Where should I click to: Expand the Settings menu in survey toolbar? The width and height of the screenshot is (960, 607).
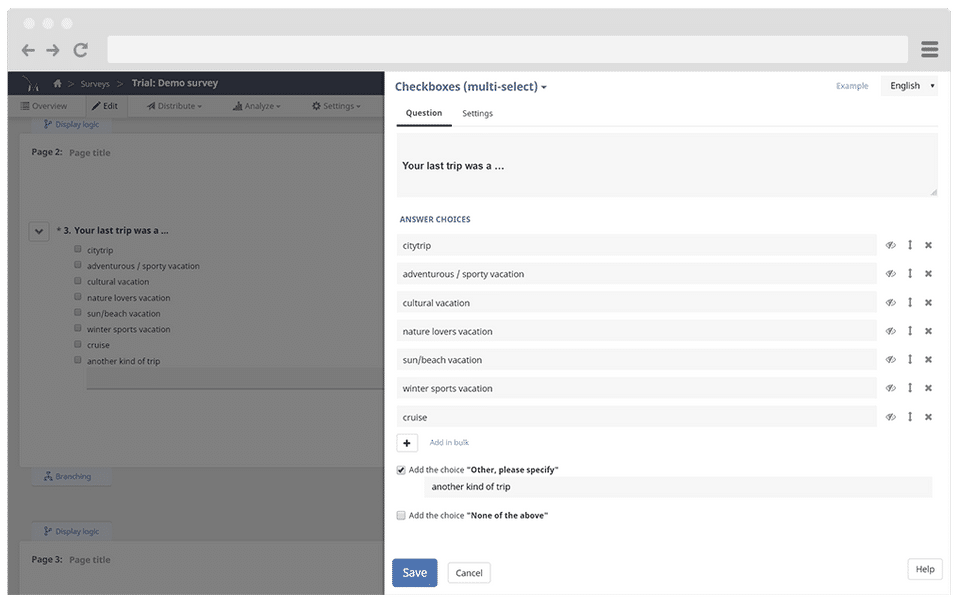point(336,106)
